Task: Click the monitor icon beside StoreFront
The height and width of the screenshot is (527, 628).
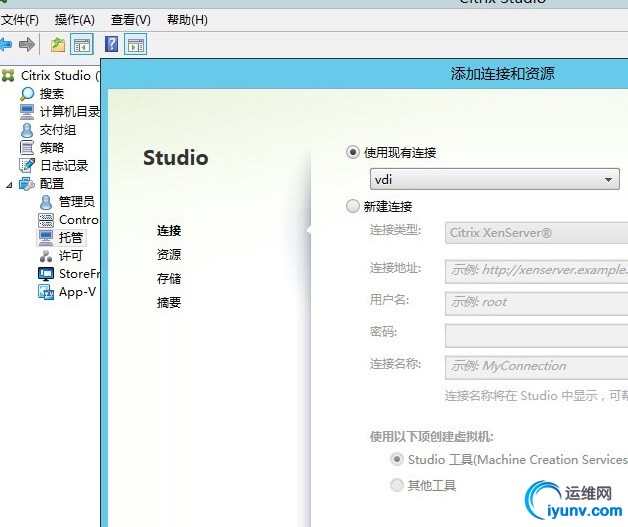Action: point(46,274)
